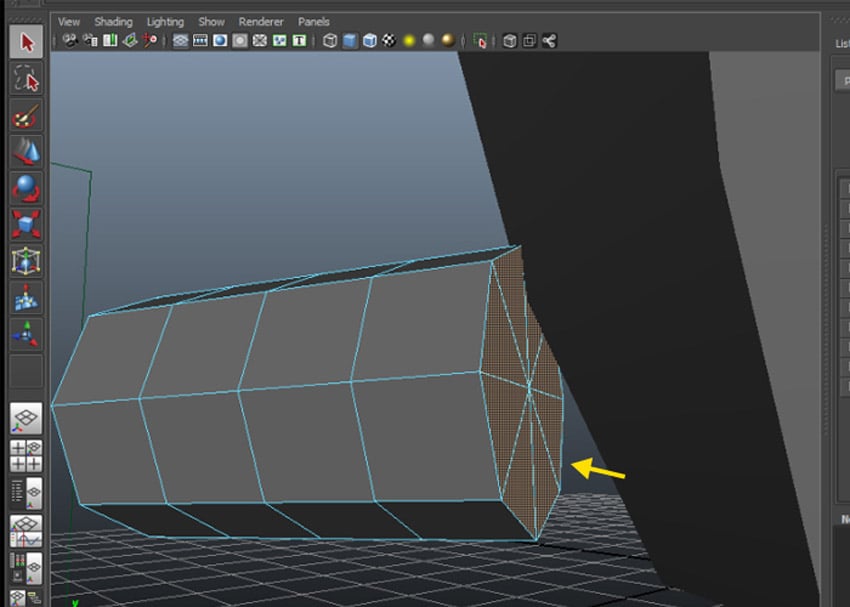Toggle textured display in viewport

pos(389,41)
